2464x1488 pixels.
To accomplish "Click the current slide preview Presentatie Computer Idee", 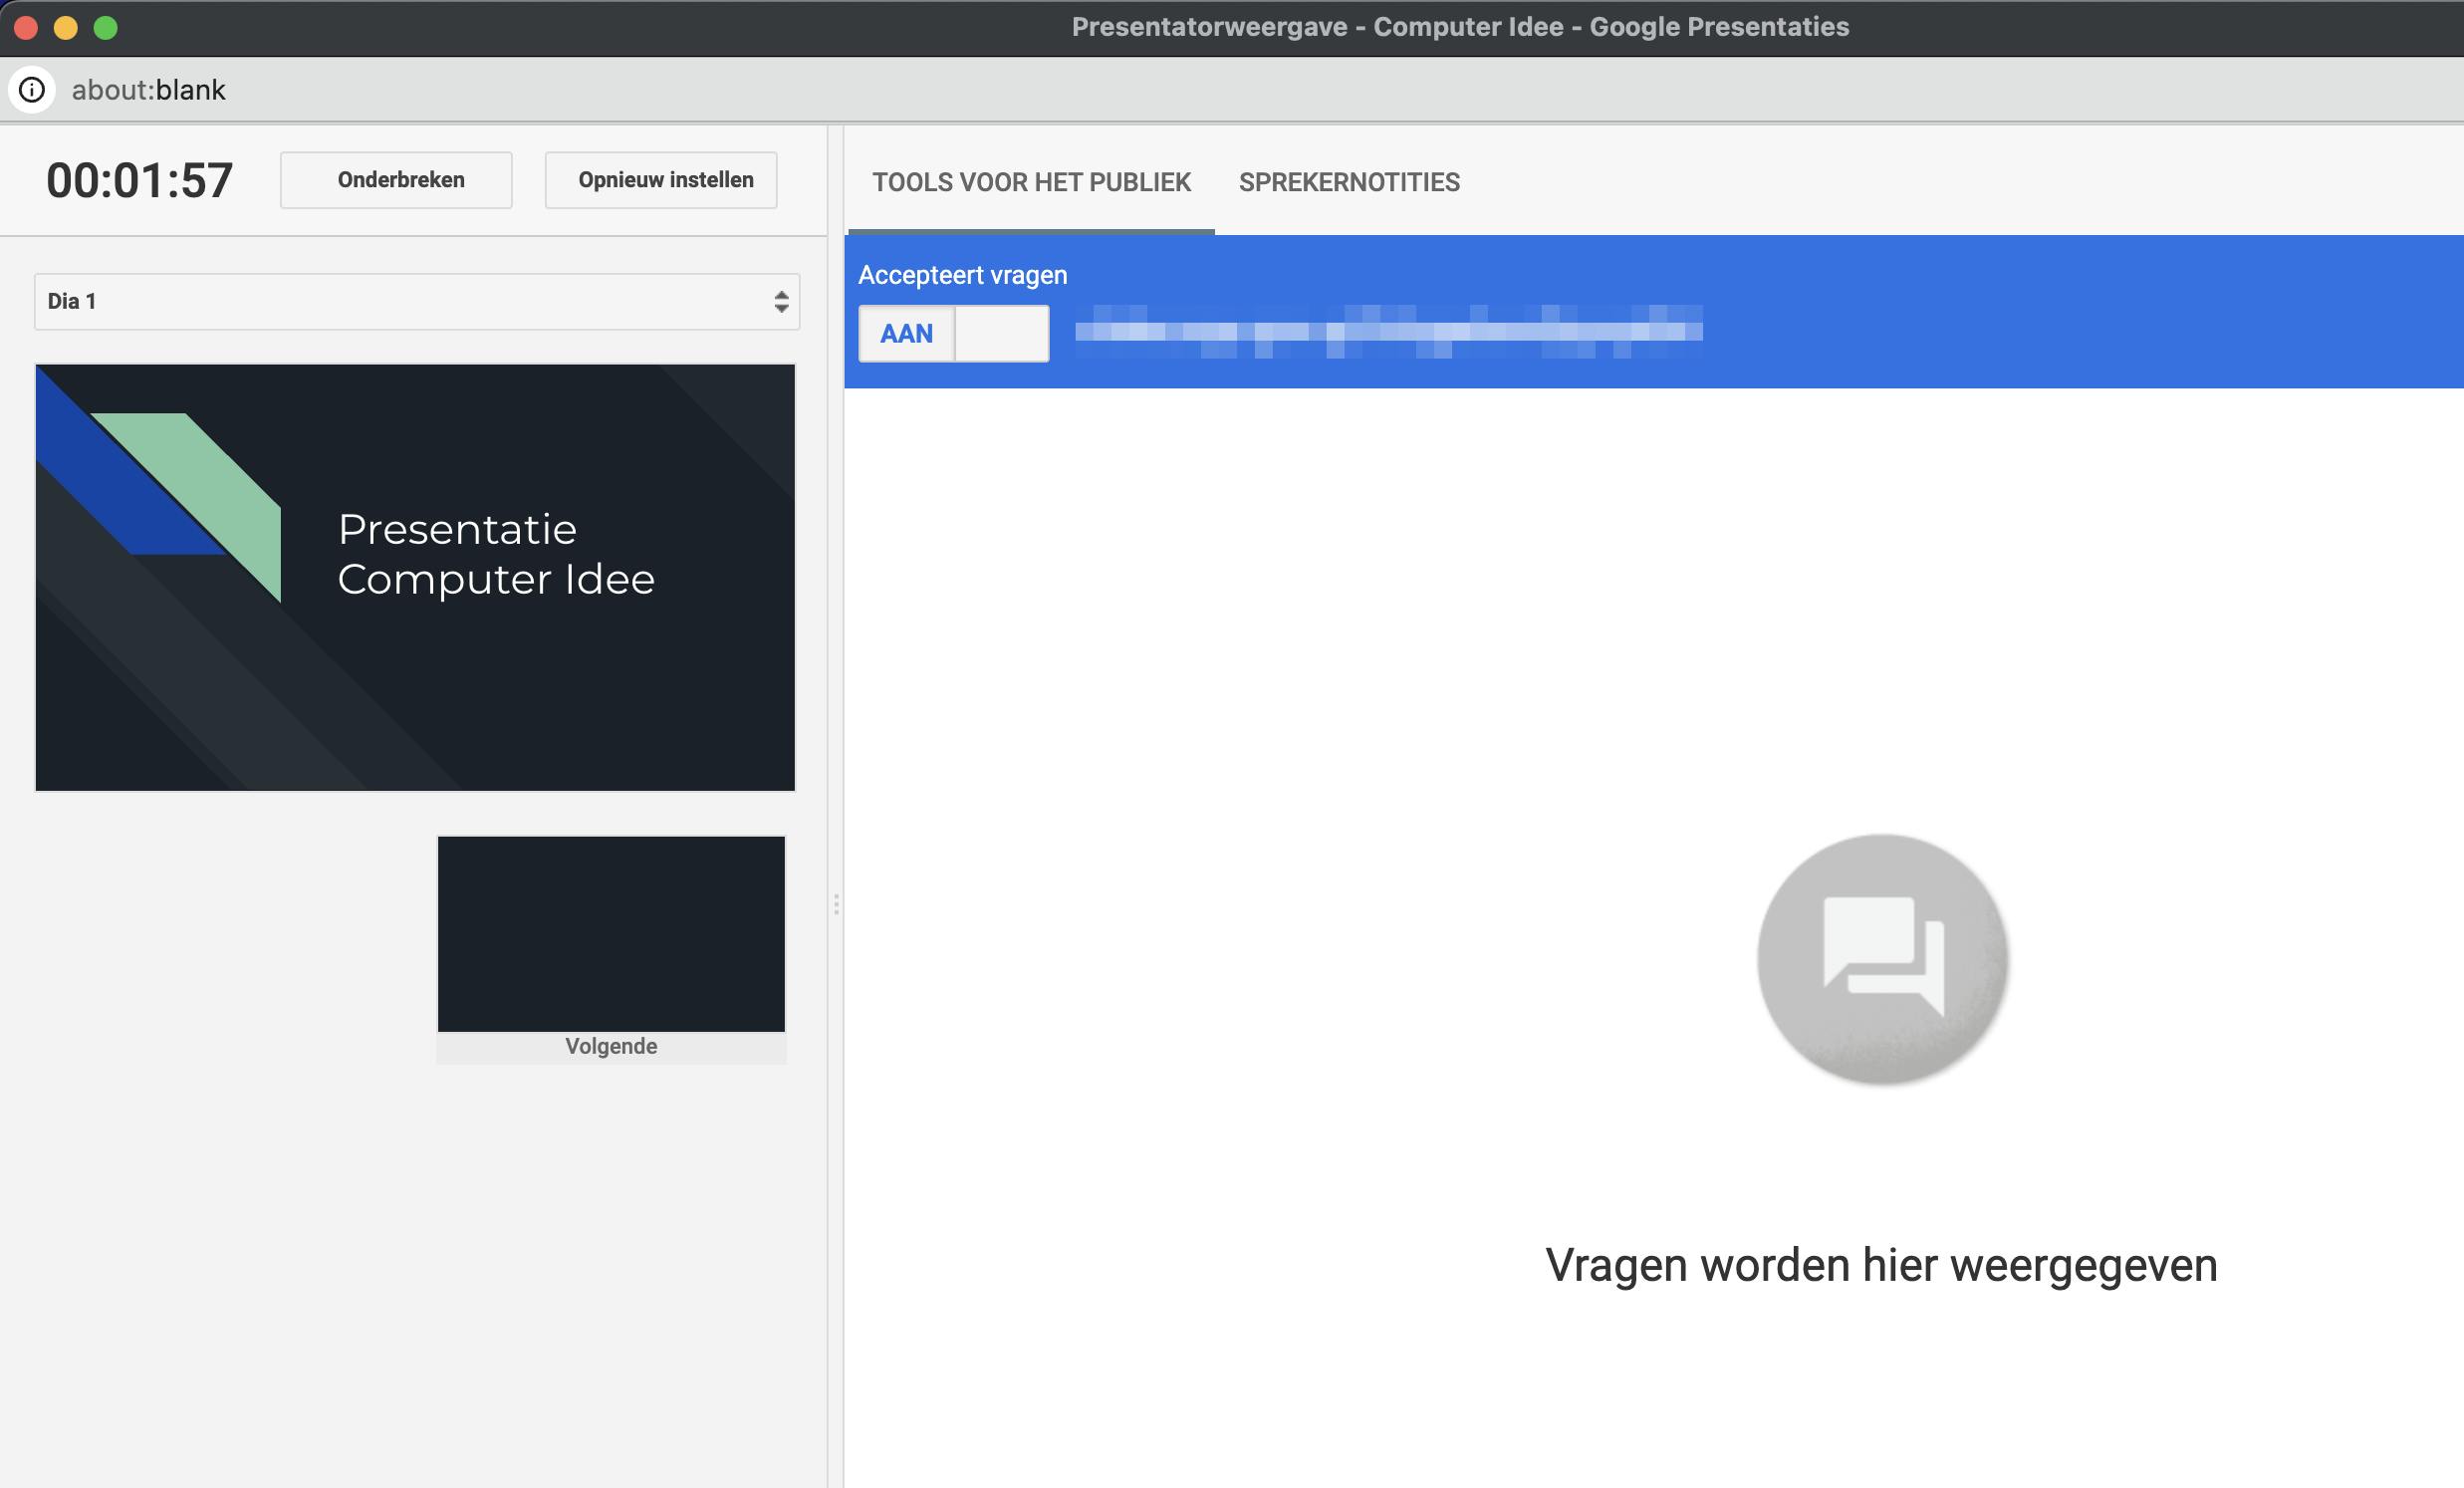I will click(x=415, y=577).
